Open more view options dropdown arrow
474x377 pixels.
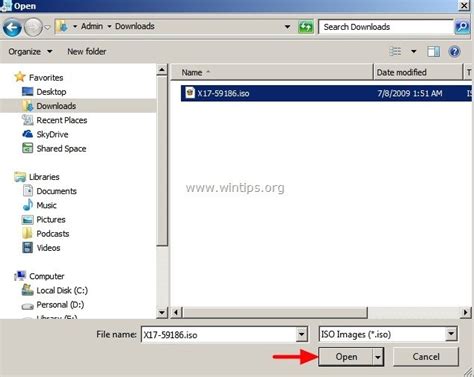coord(414,52)
